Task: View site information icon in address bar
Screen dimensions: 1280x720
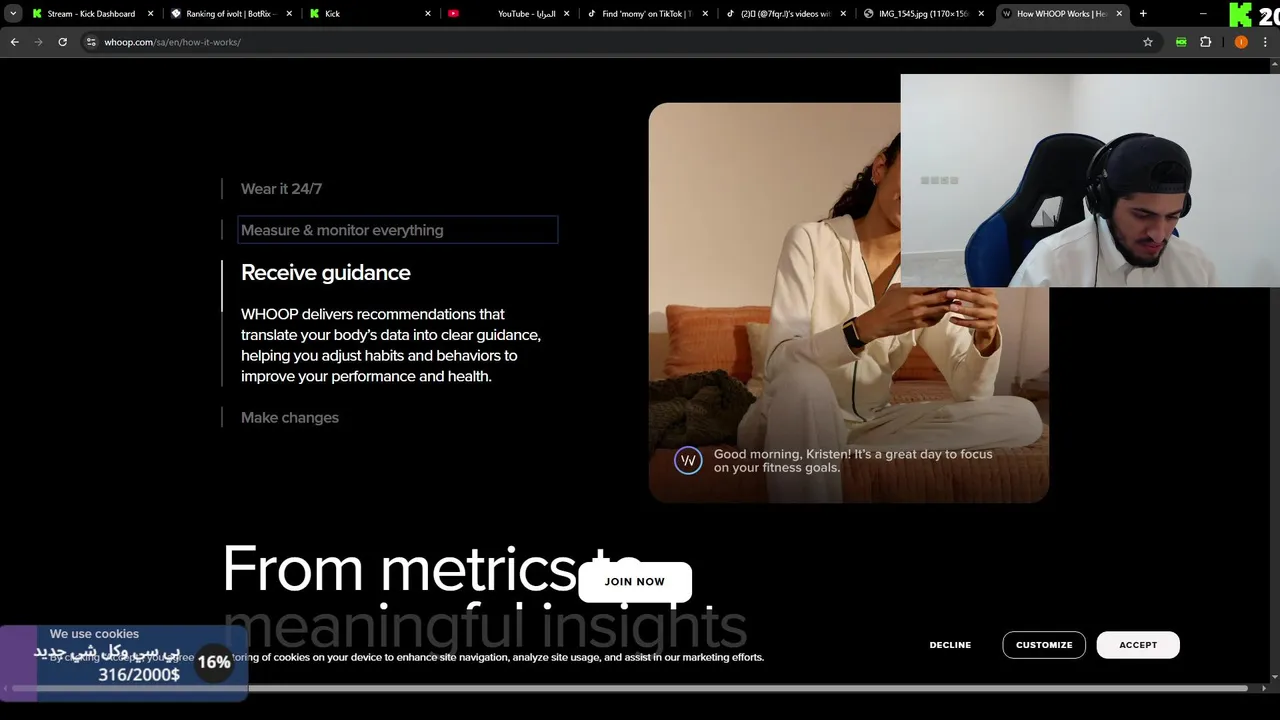Action: pos(91,42)
